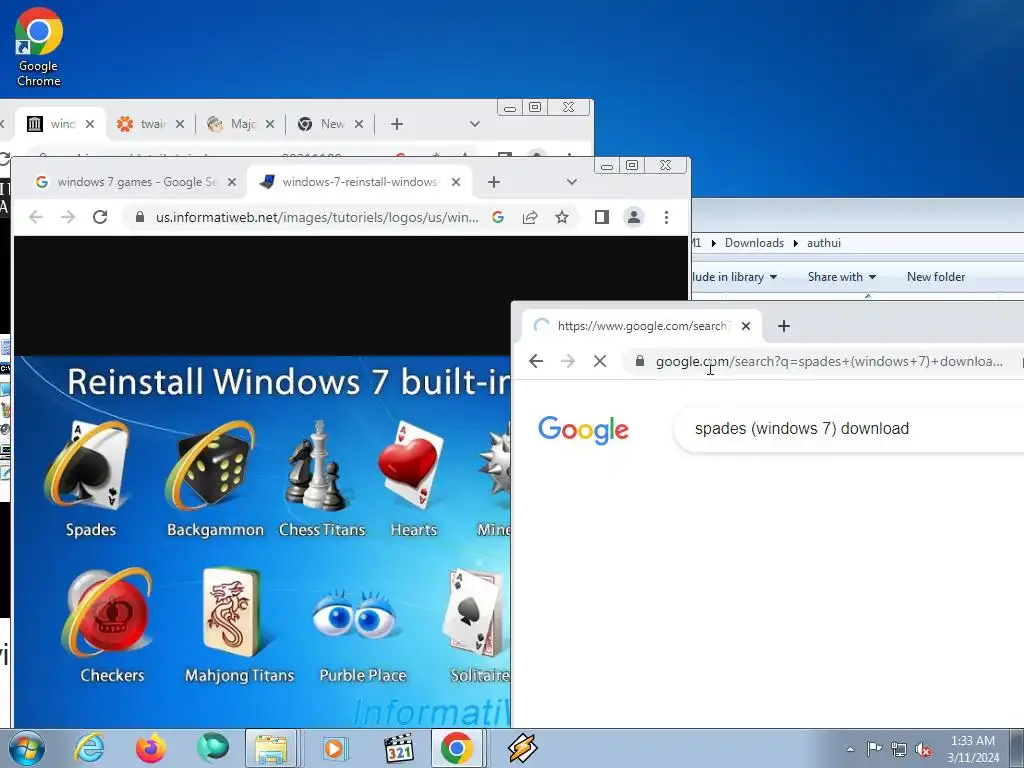1024x768 pixels.
Task: Click the Chess Titans icon
Action: tap(317, 466)
